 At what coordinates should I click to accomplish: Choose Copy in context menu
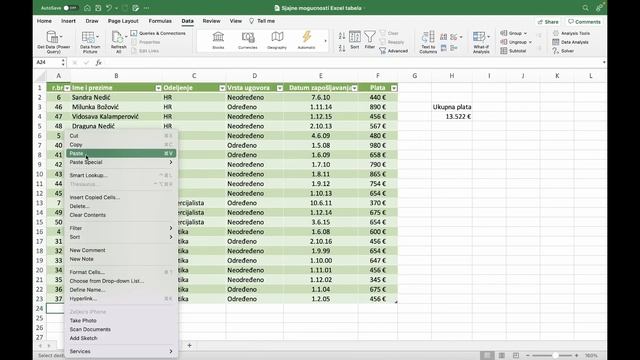[121, 144]
